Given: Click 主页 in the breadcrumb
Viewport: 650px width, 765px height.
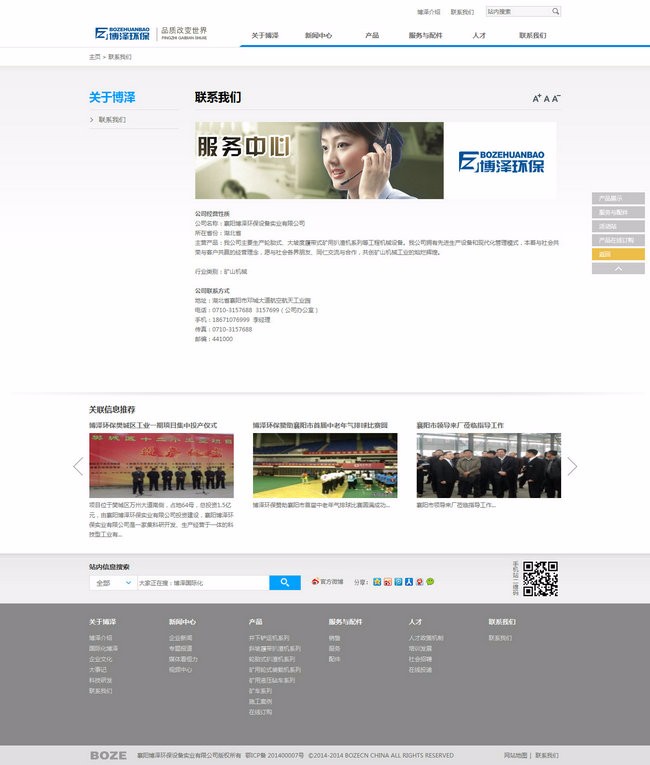Looking at the screenshot, I should click(x=95, y=57).
